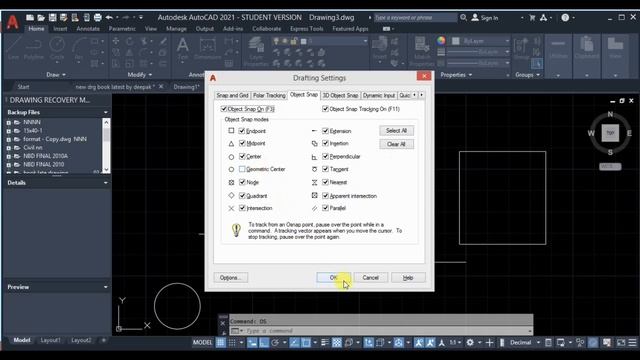
Task: Toggle Object Snap On (F3) checkbox
Action: pos(224,109)
